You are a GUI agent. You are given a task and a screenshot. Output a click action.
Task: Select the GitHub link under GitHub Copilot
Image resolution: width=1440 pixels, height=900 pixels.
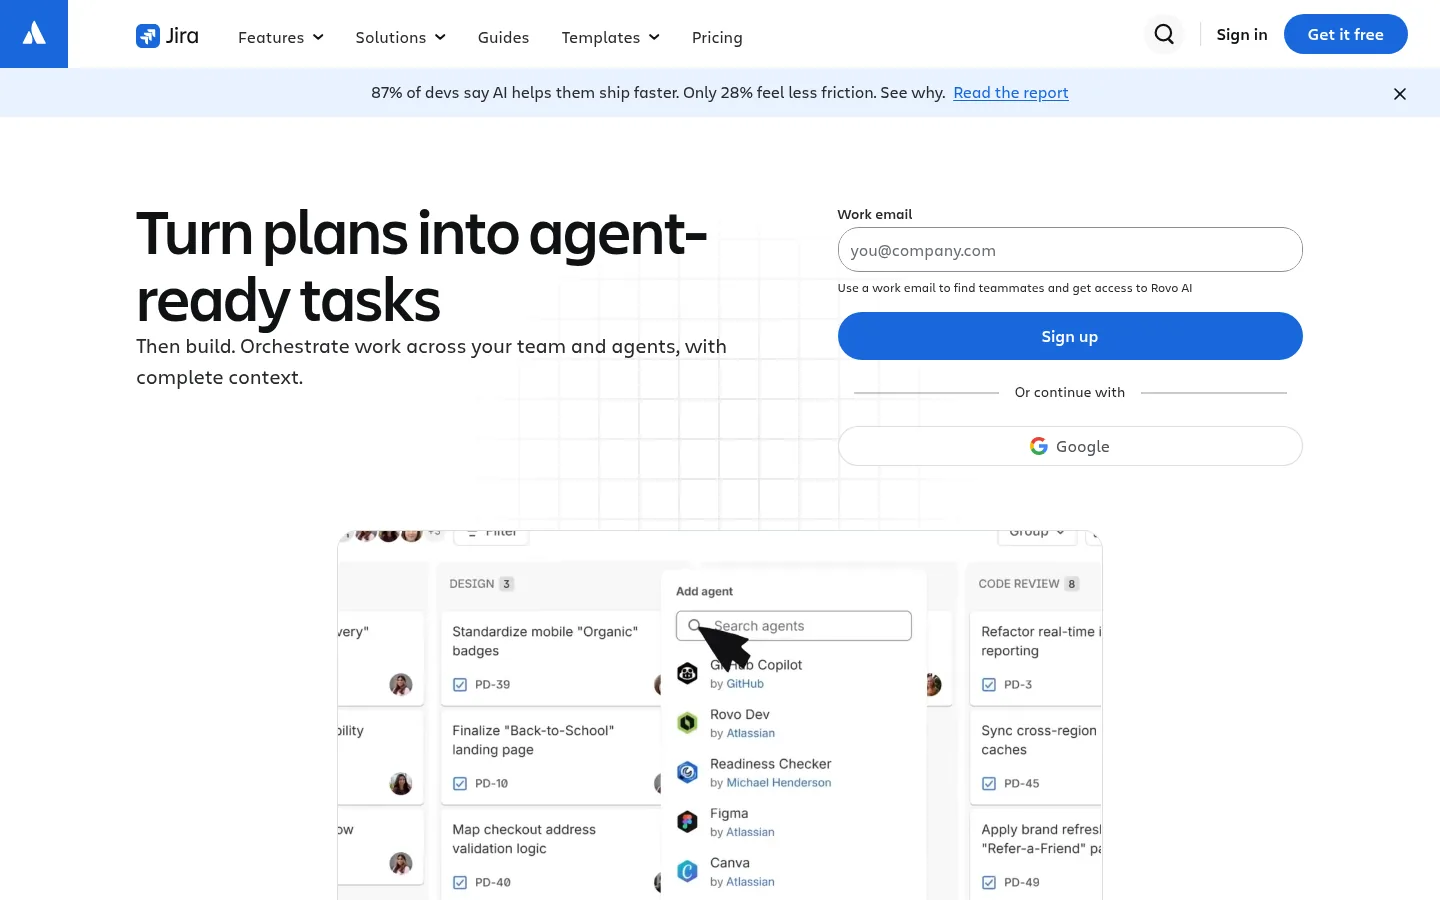745,684
